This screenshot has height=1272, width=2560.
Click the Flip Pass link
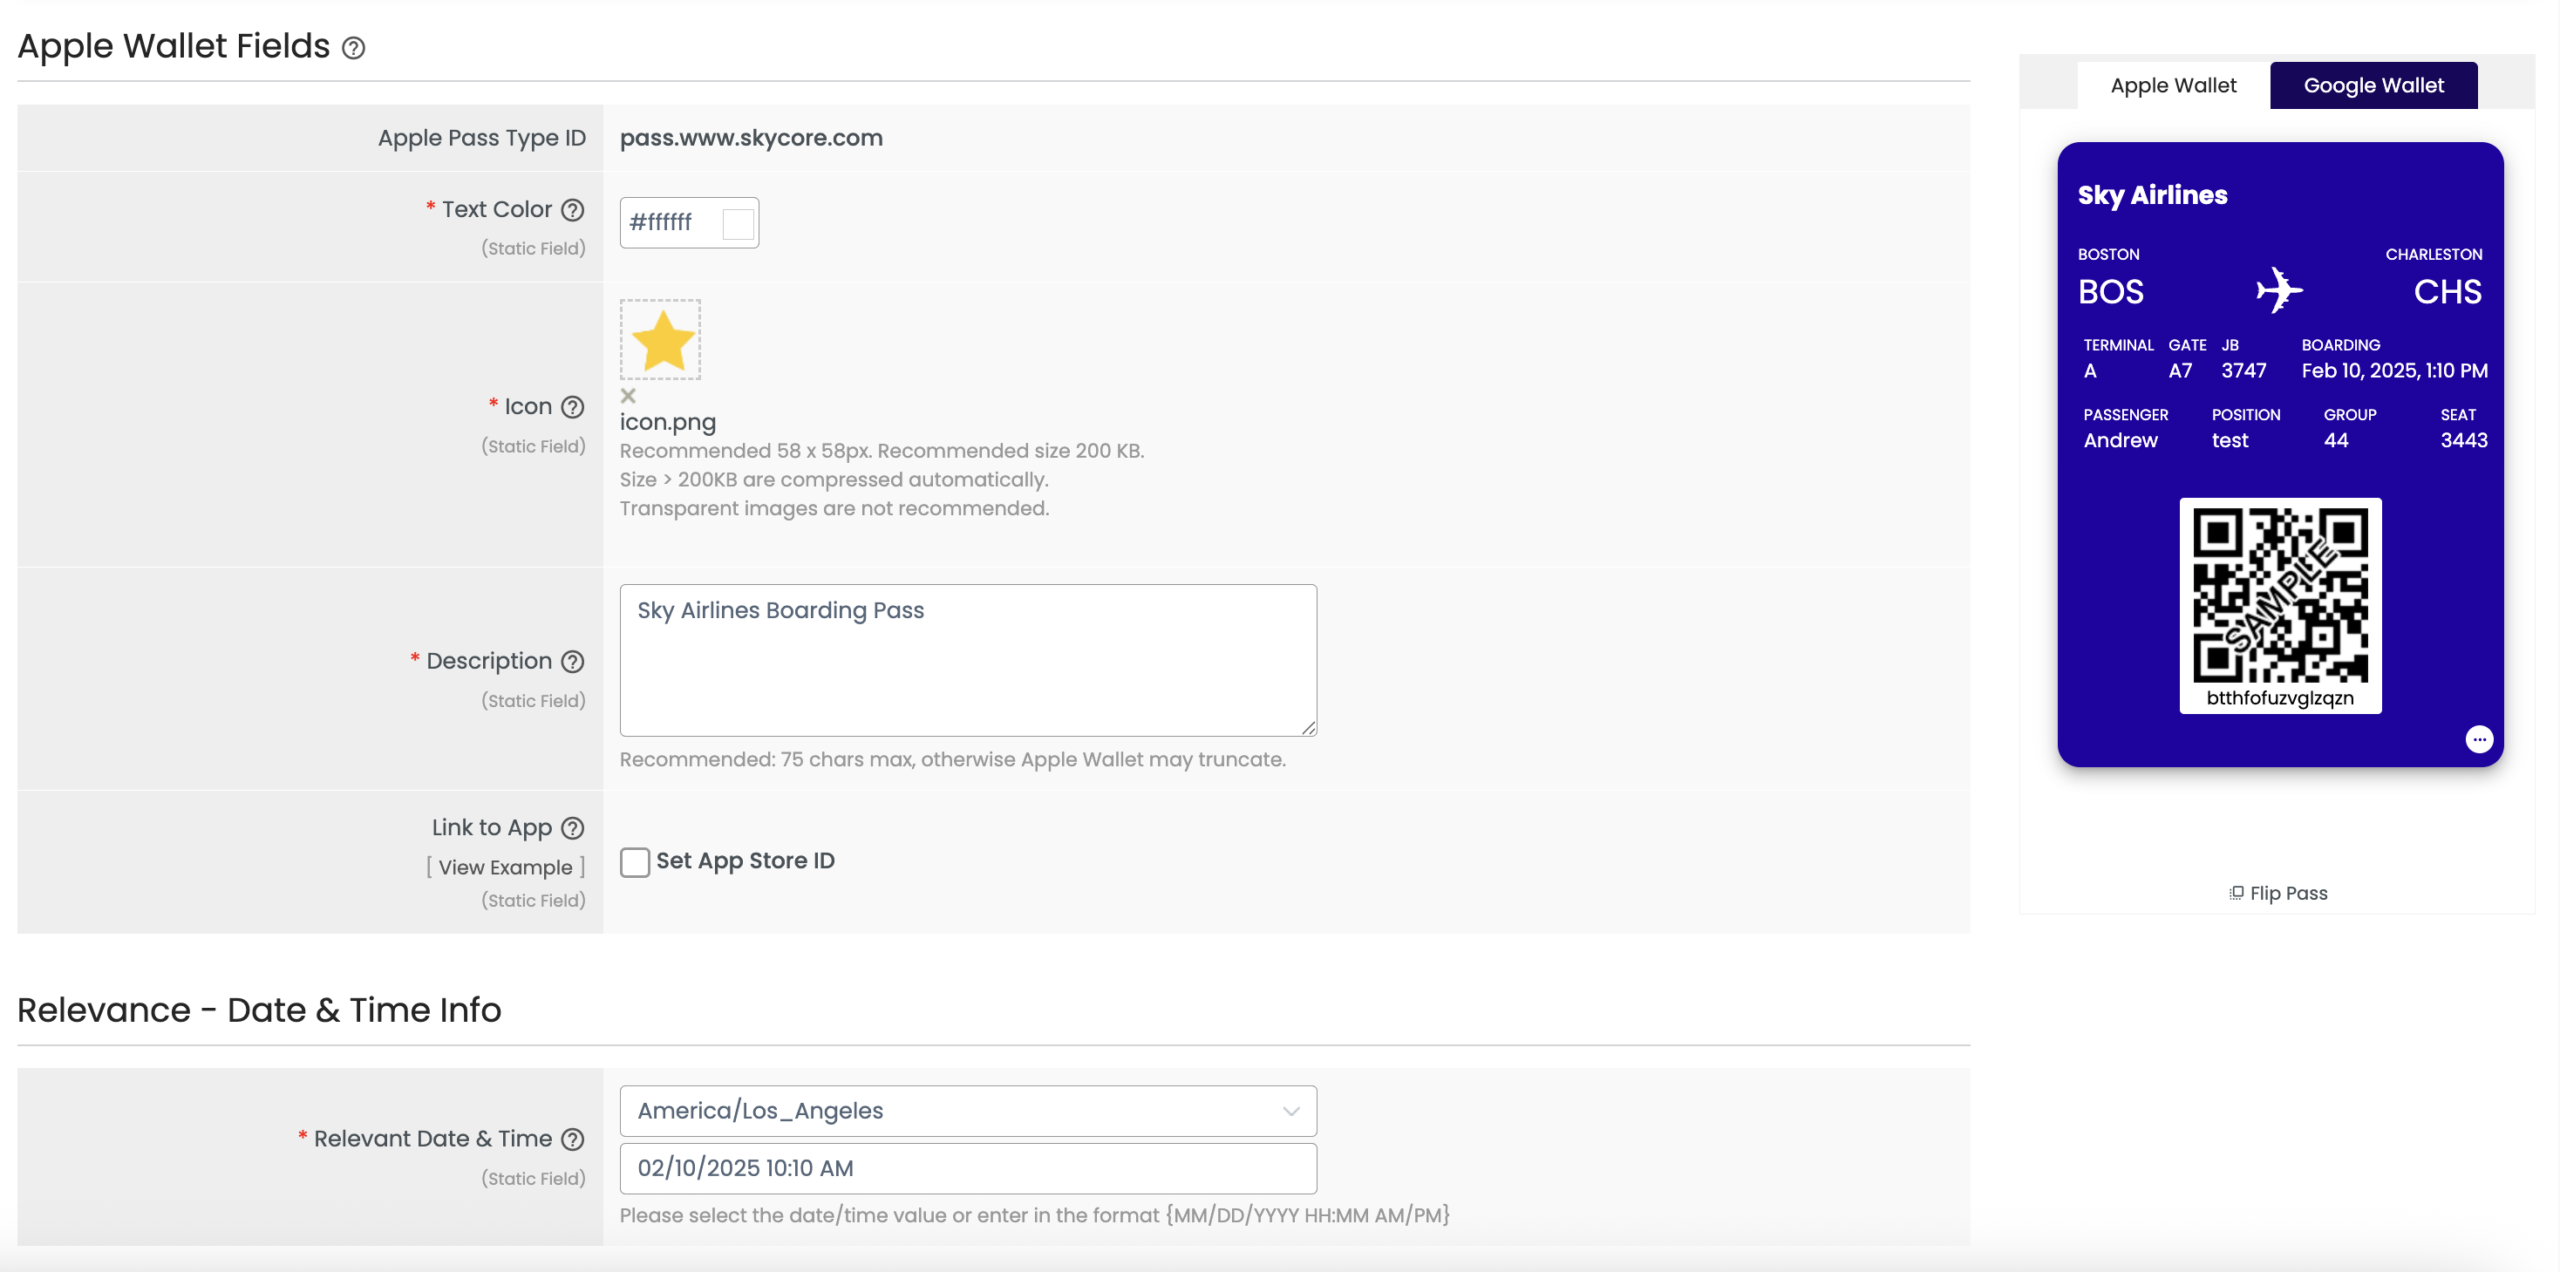pyautogui.click(x=2278, y=893)
